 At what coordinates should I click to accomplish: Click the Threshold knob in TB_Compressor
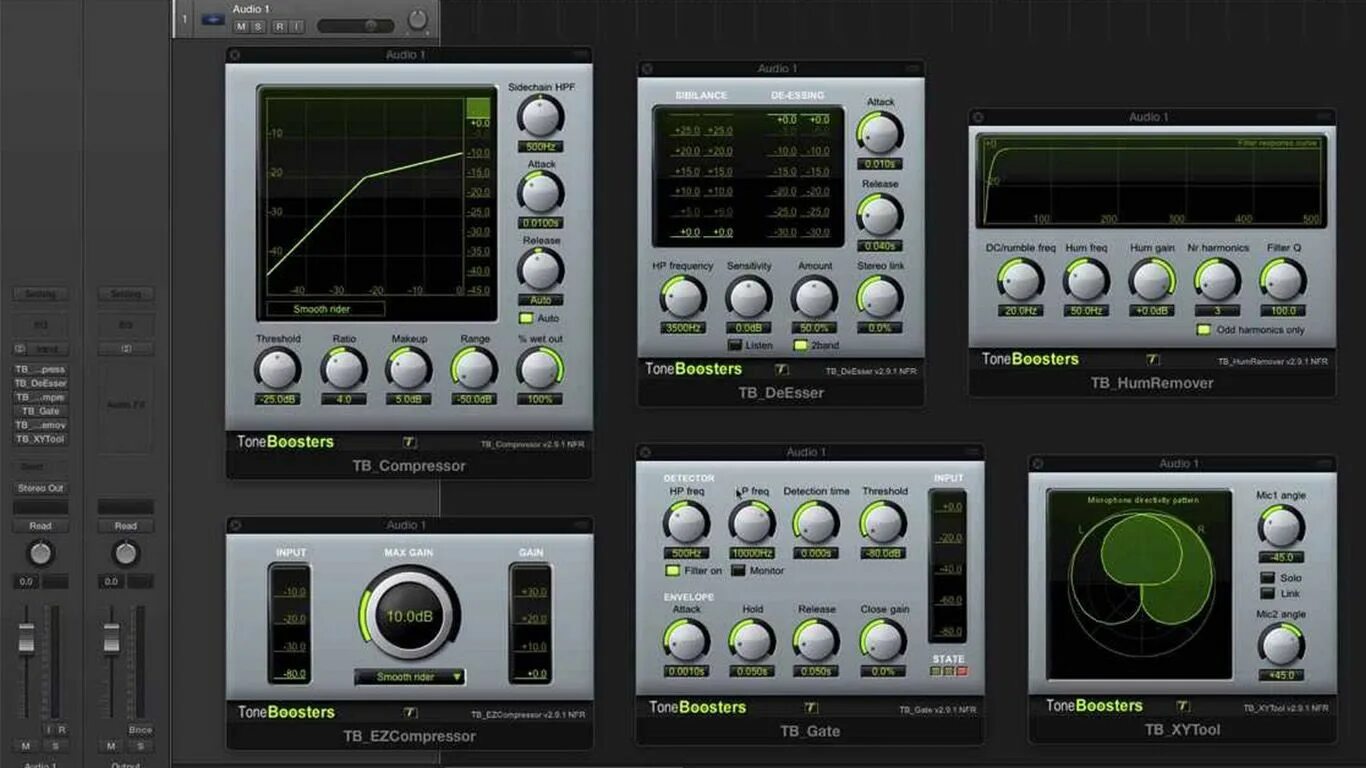pos(277,368)
